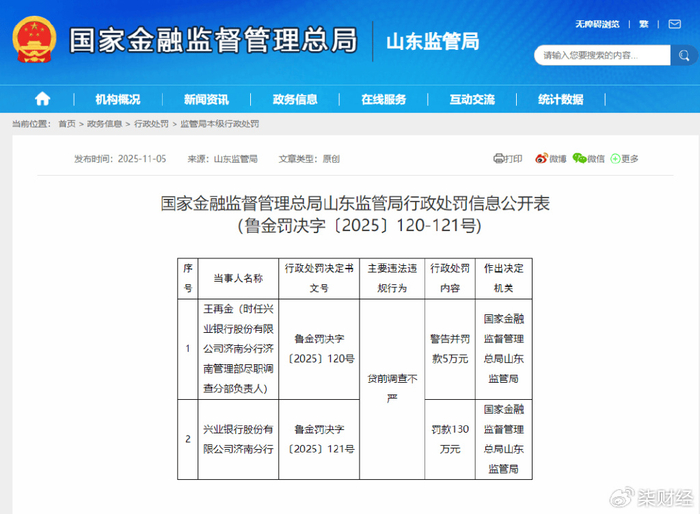The height and width of the screenshot is (514, 700).
Task: Click the 来源: 山东监管局 text
Action: click(222, 159)
